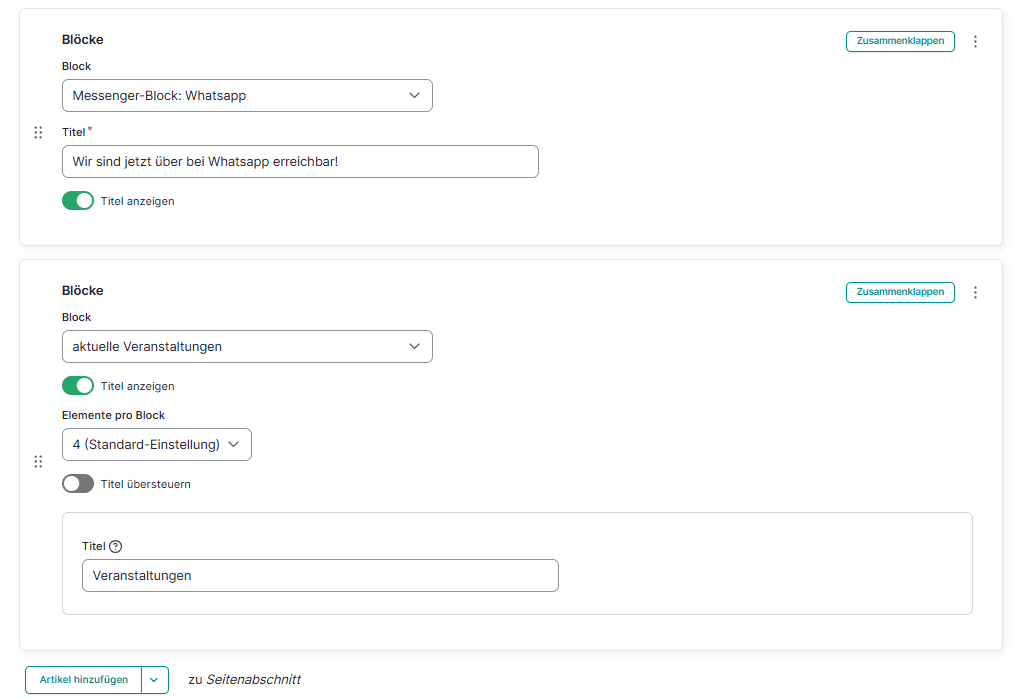1016x699 pixels.
Task: Collapse the Whatsapp block with Zusammenklappen
Action: click(x=900, y=42)
